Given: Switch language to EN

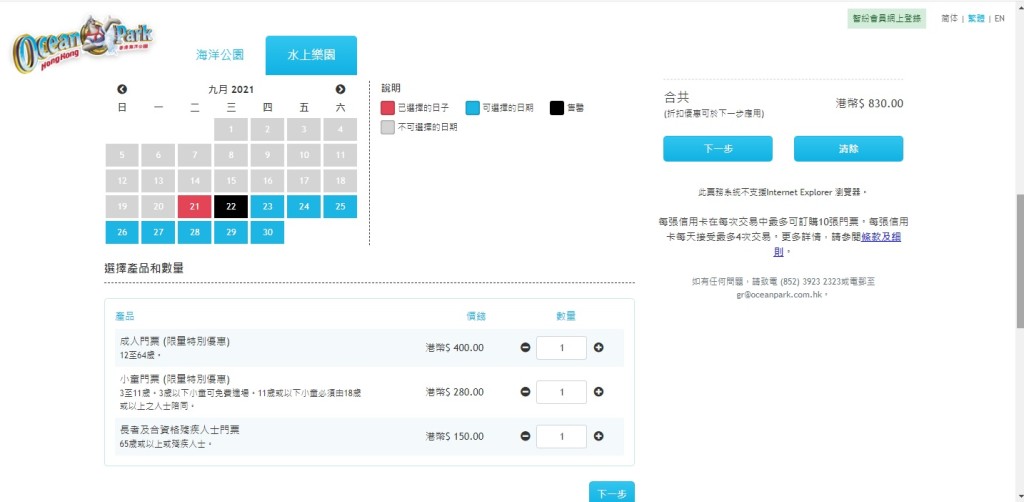Looking at the screenshot, I should tap(999, 19).
